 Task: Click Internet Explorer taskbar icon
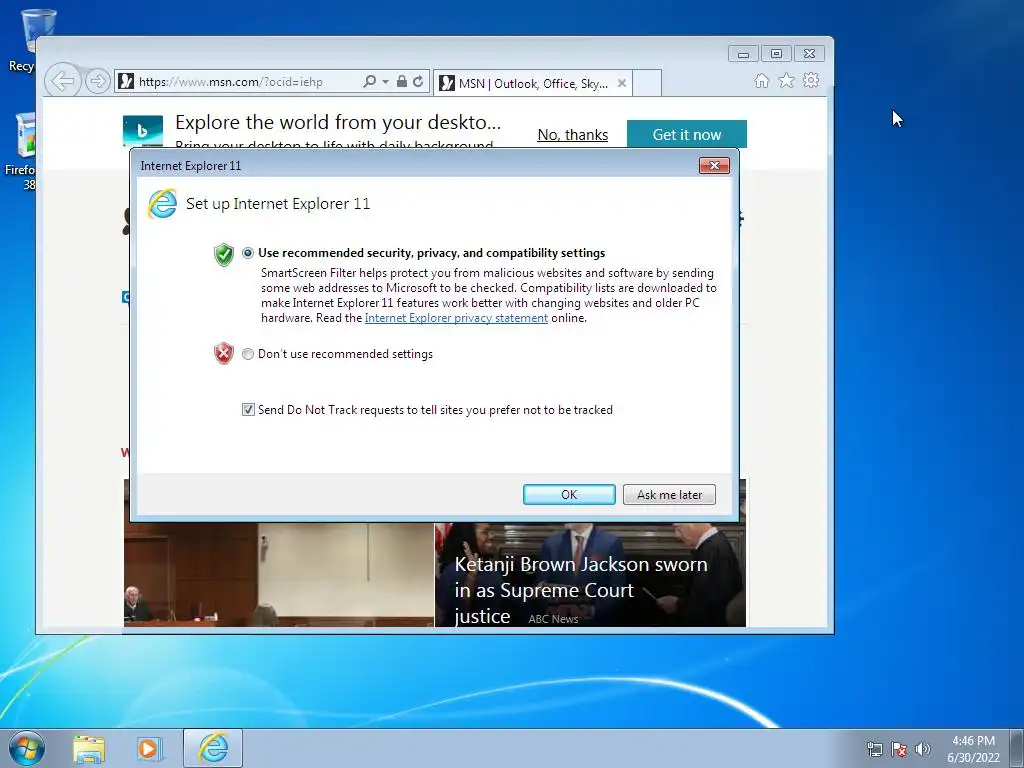point(213,748)
